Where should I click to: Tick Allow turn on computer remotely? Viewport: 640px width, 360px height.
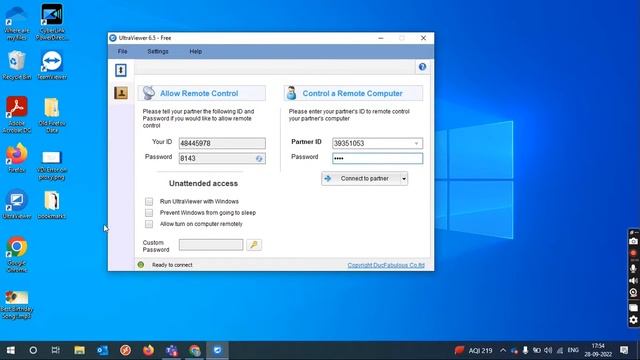[x=149, y=224]
